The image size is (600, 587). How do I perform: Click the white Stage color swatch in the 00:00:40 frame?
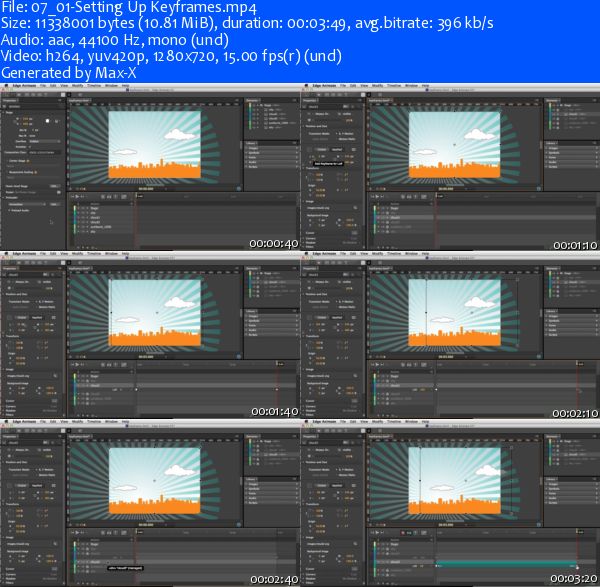tap(47, 121)
